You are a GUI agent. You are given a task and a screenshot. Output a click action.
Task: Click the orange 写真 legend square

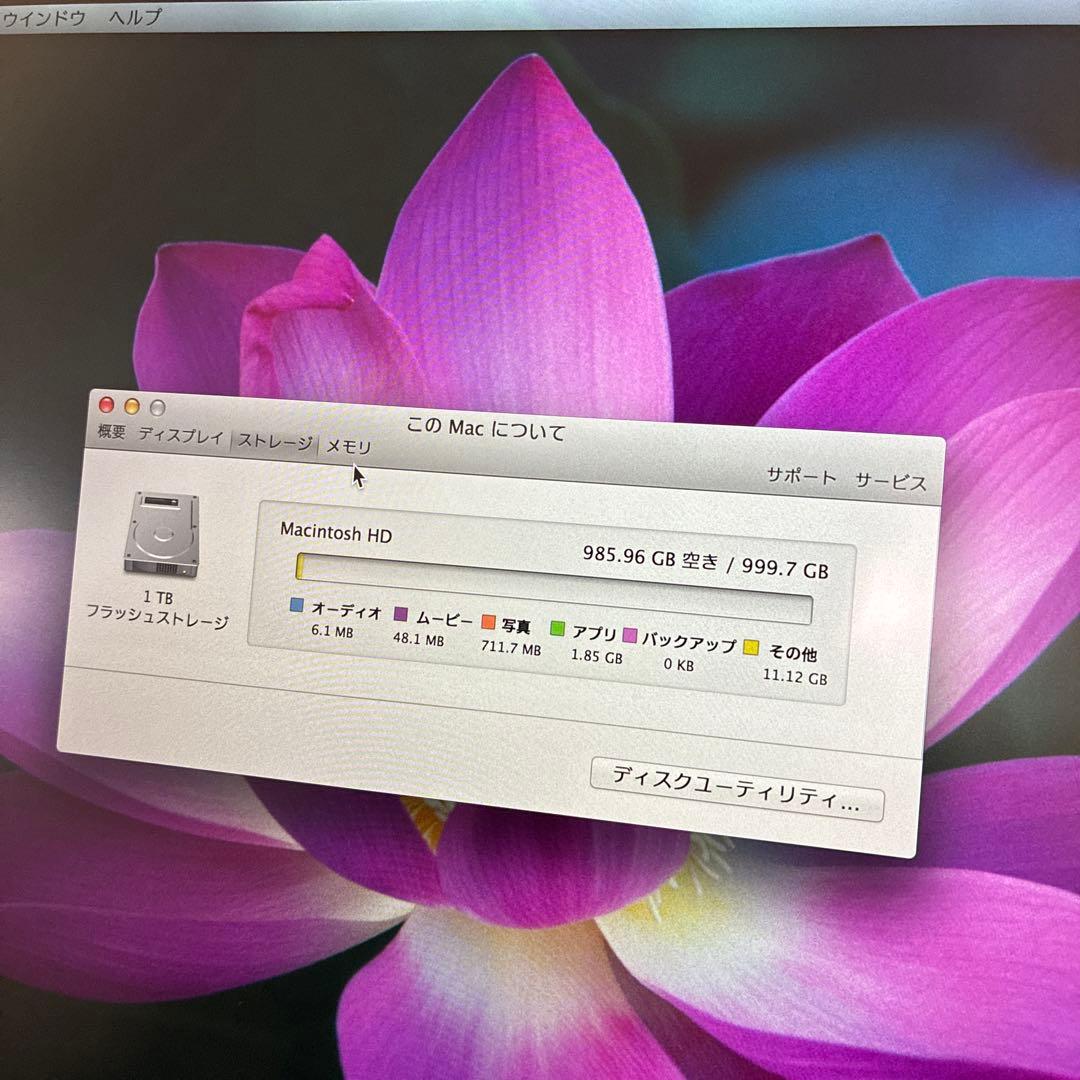[488, 622]
